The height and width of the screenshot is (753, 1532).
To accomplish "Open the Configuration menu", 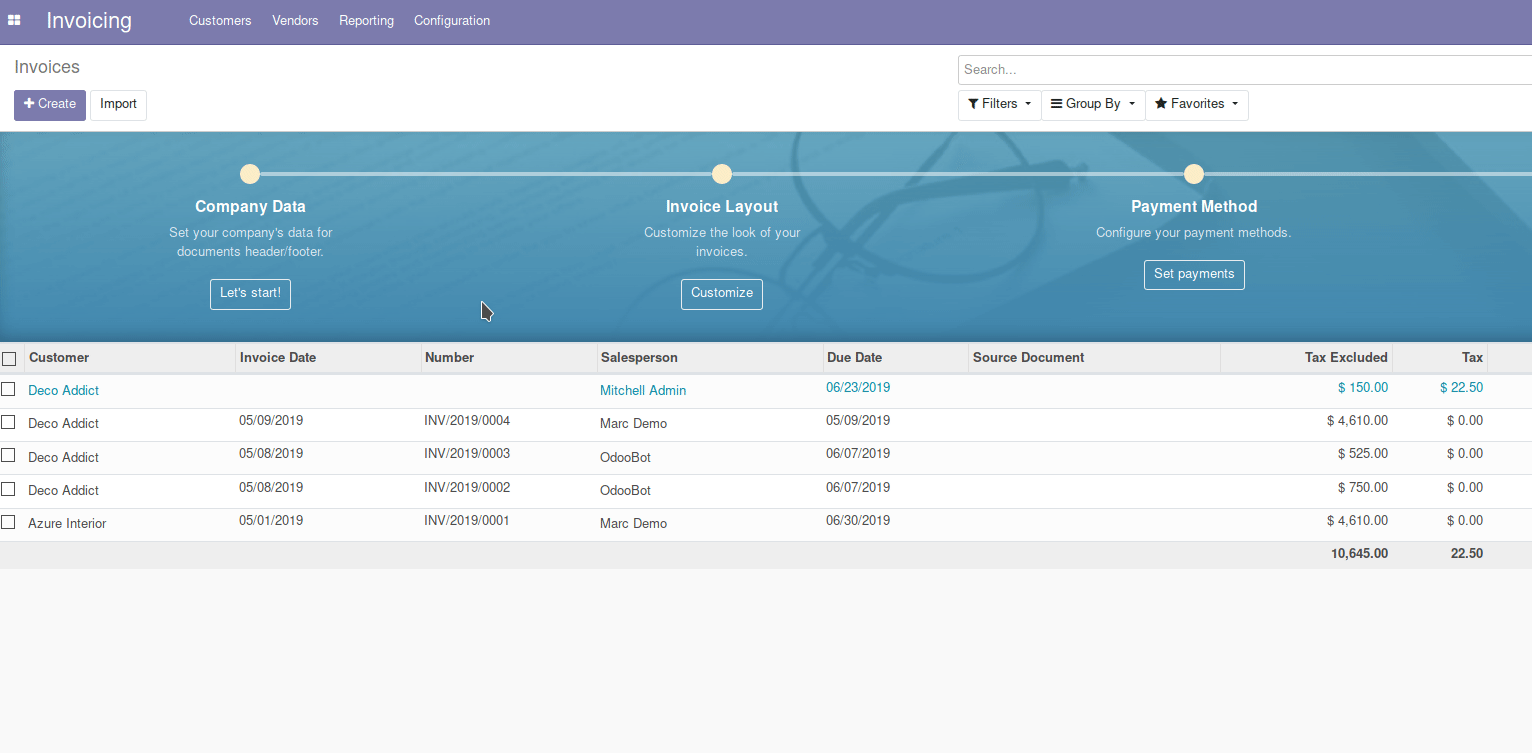I will point(452,21).
